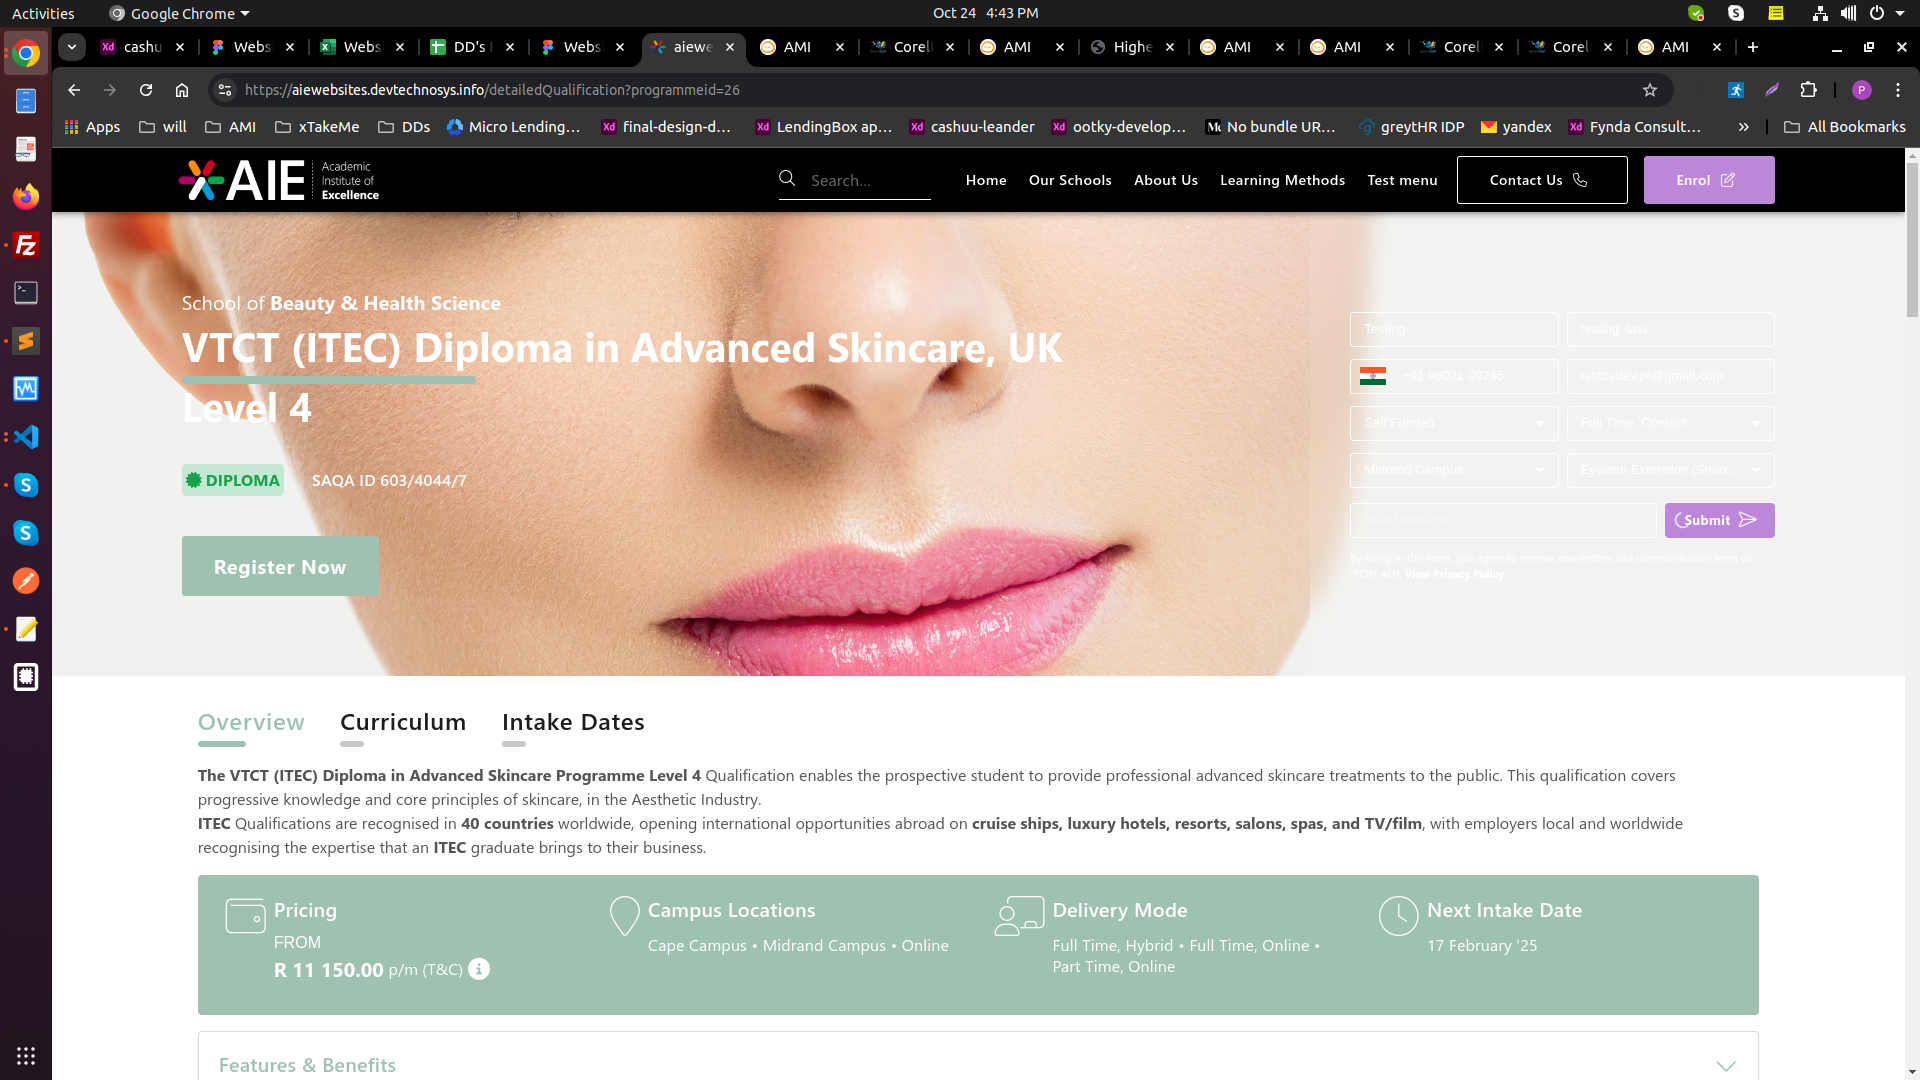The height and width of the screenshot is (1080, 1920).
Task: Open the All Bookmarks folder
Action: click(x=1844, y=127)
